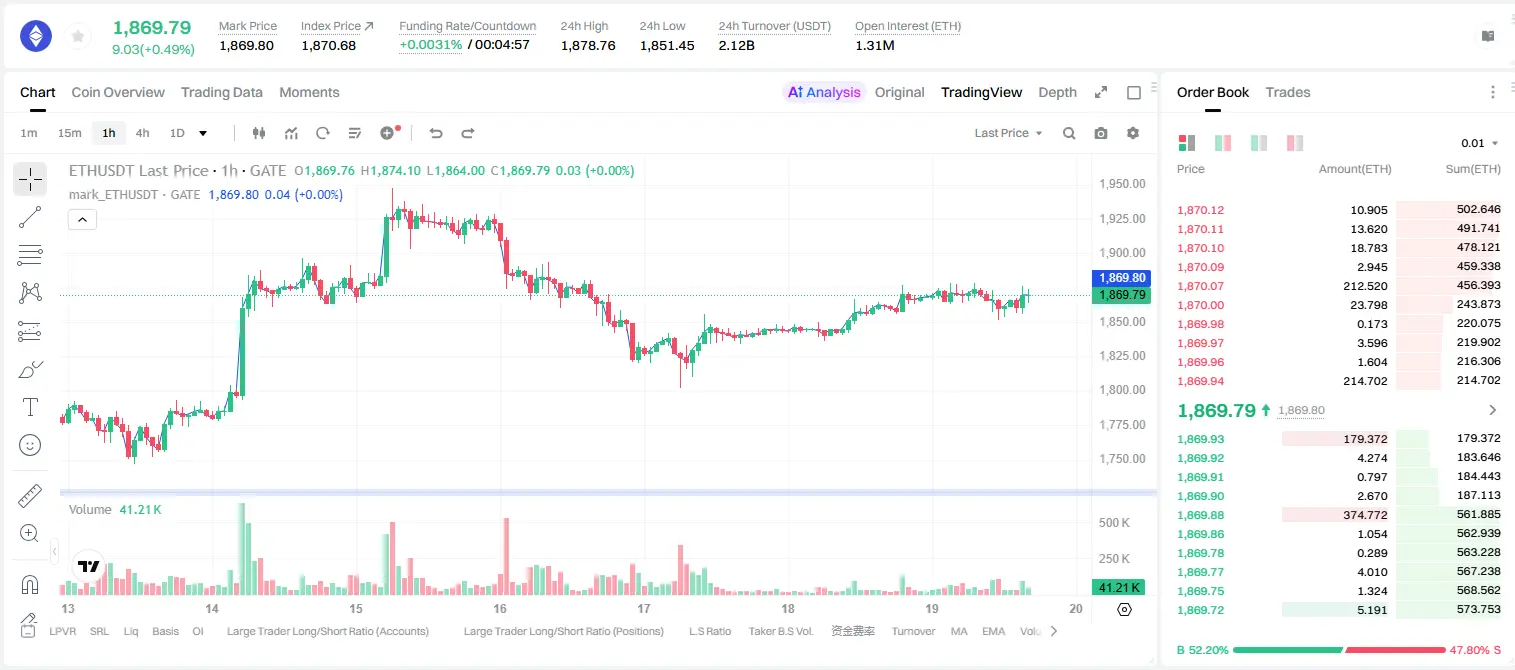1515x670 pixels.
Task: Show only sell orders in order book
Action: click(1295, 143)
